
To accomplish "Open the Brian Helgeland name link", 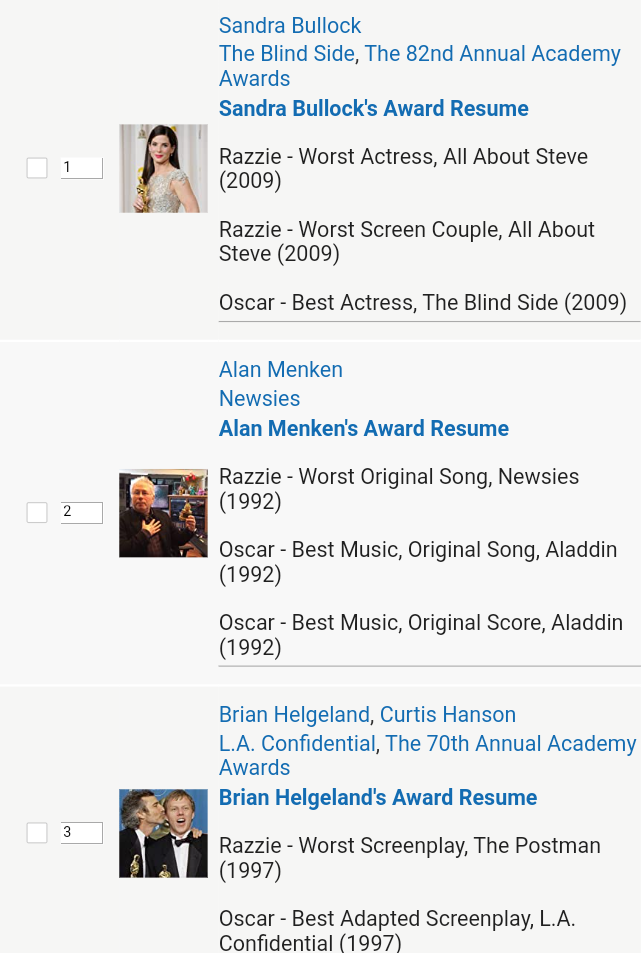I will coord(294,715).
